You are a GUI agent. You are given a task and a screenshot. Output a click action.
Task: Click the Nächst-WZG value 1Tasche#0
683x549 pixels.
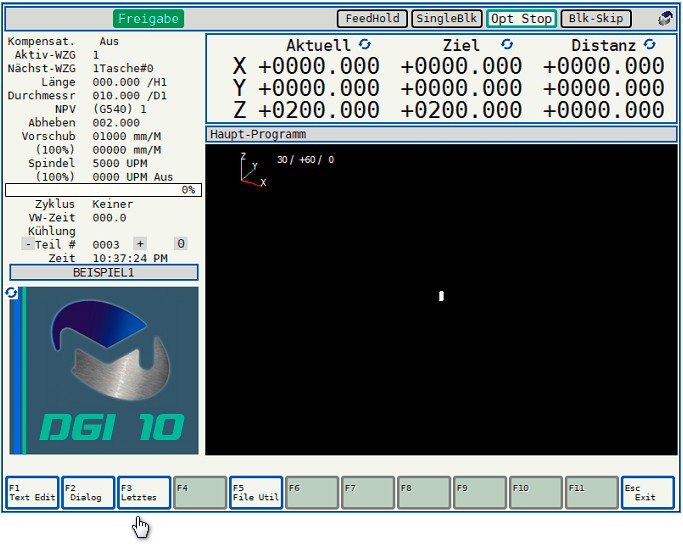tap(123, 68)
